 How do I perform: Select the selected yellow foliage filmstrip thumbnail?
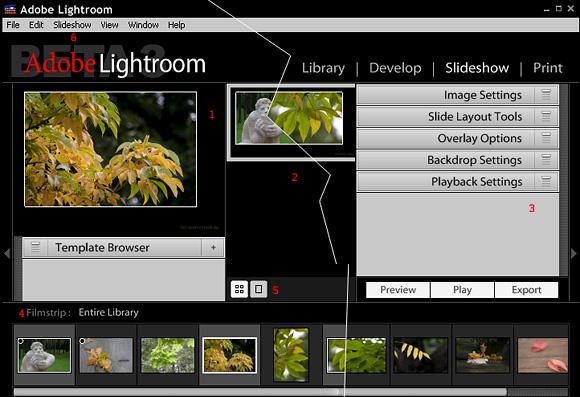click(x=229, y=355)
